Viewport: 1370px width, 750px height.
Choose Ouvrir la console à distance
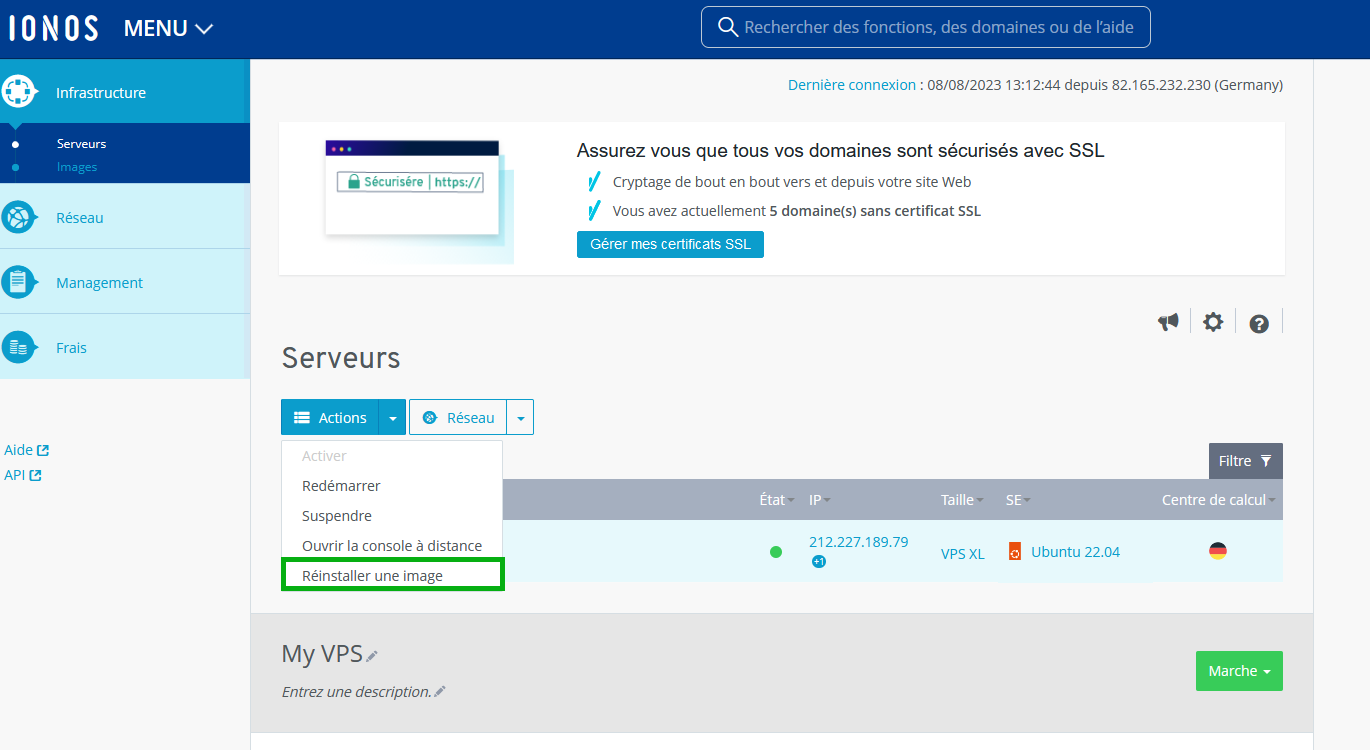[x=392, y=546]
